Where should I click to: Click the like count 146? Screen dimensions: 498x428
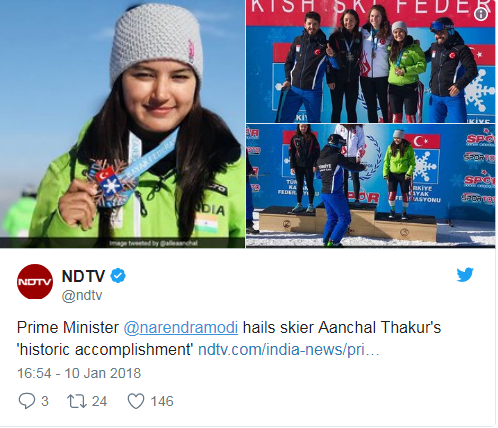tap(162, 401)
